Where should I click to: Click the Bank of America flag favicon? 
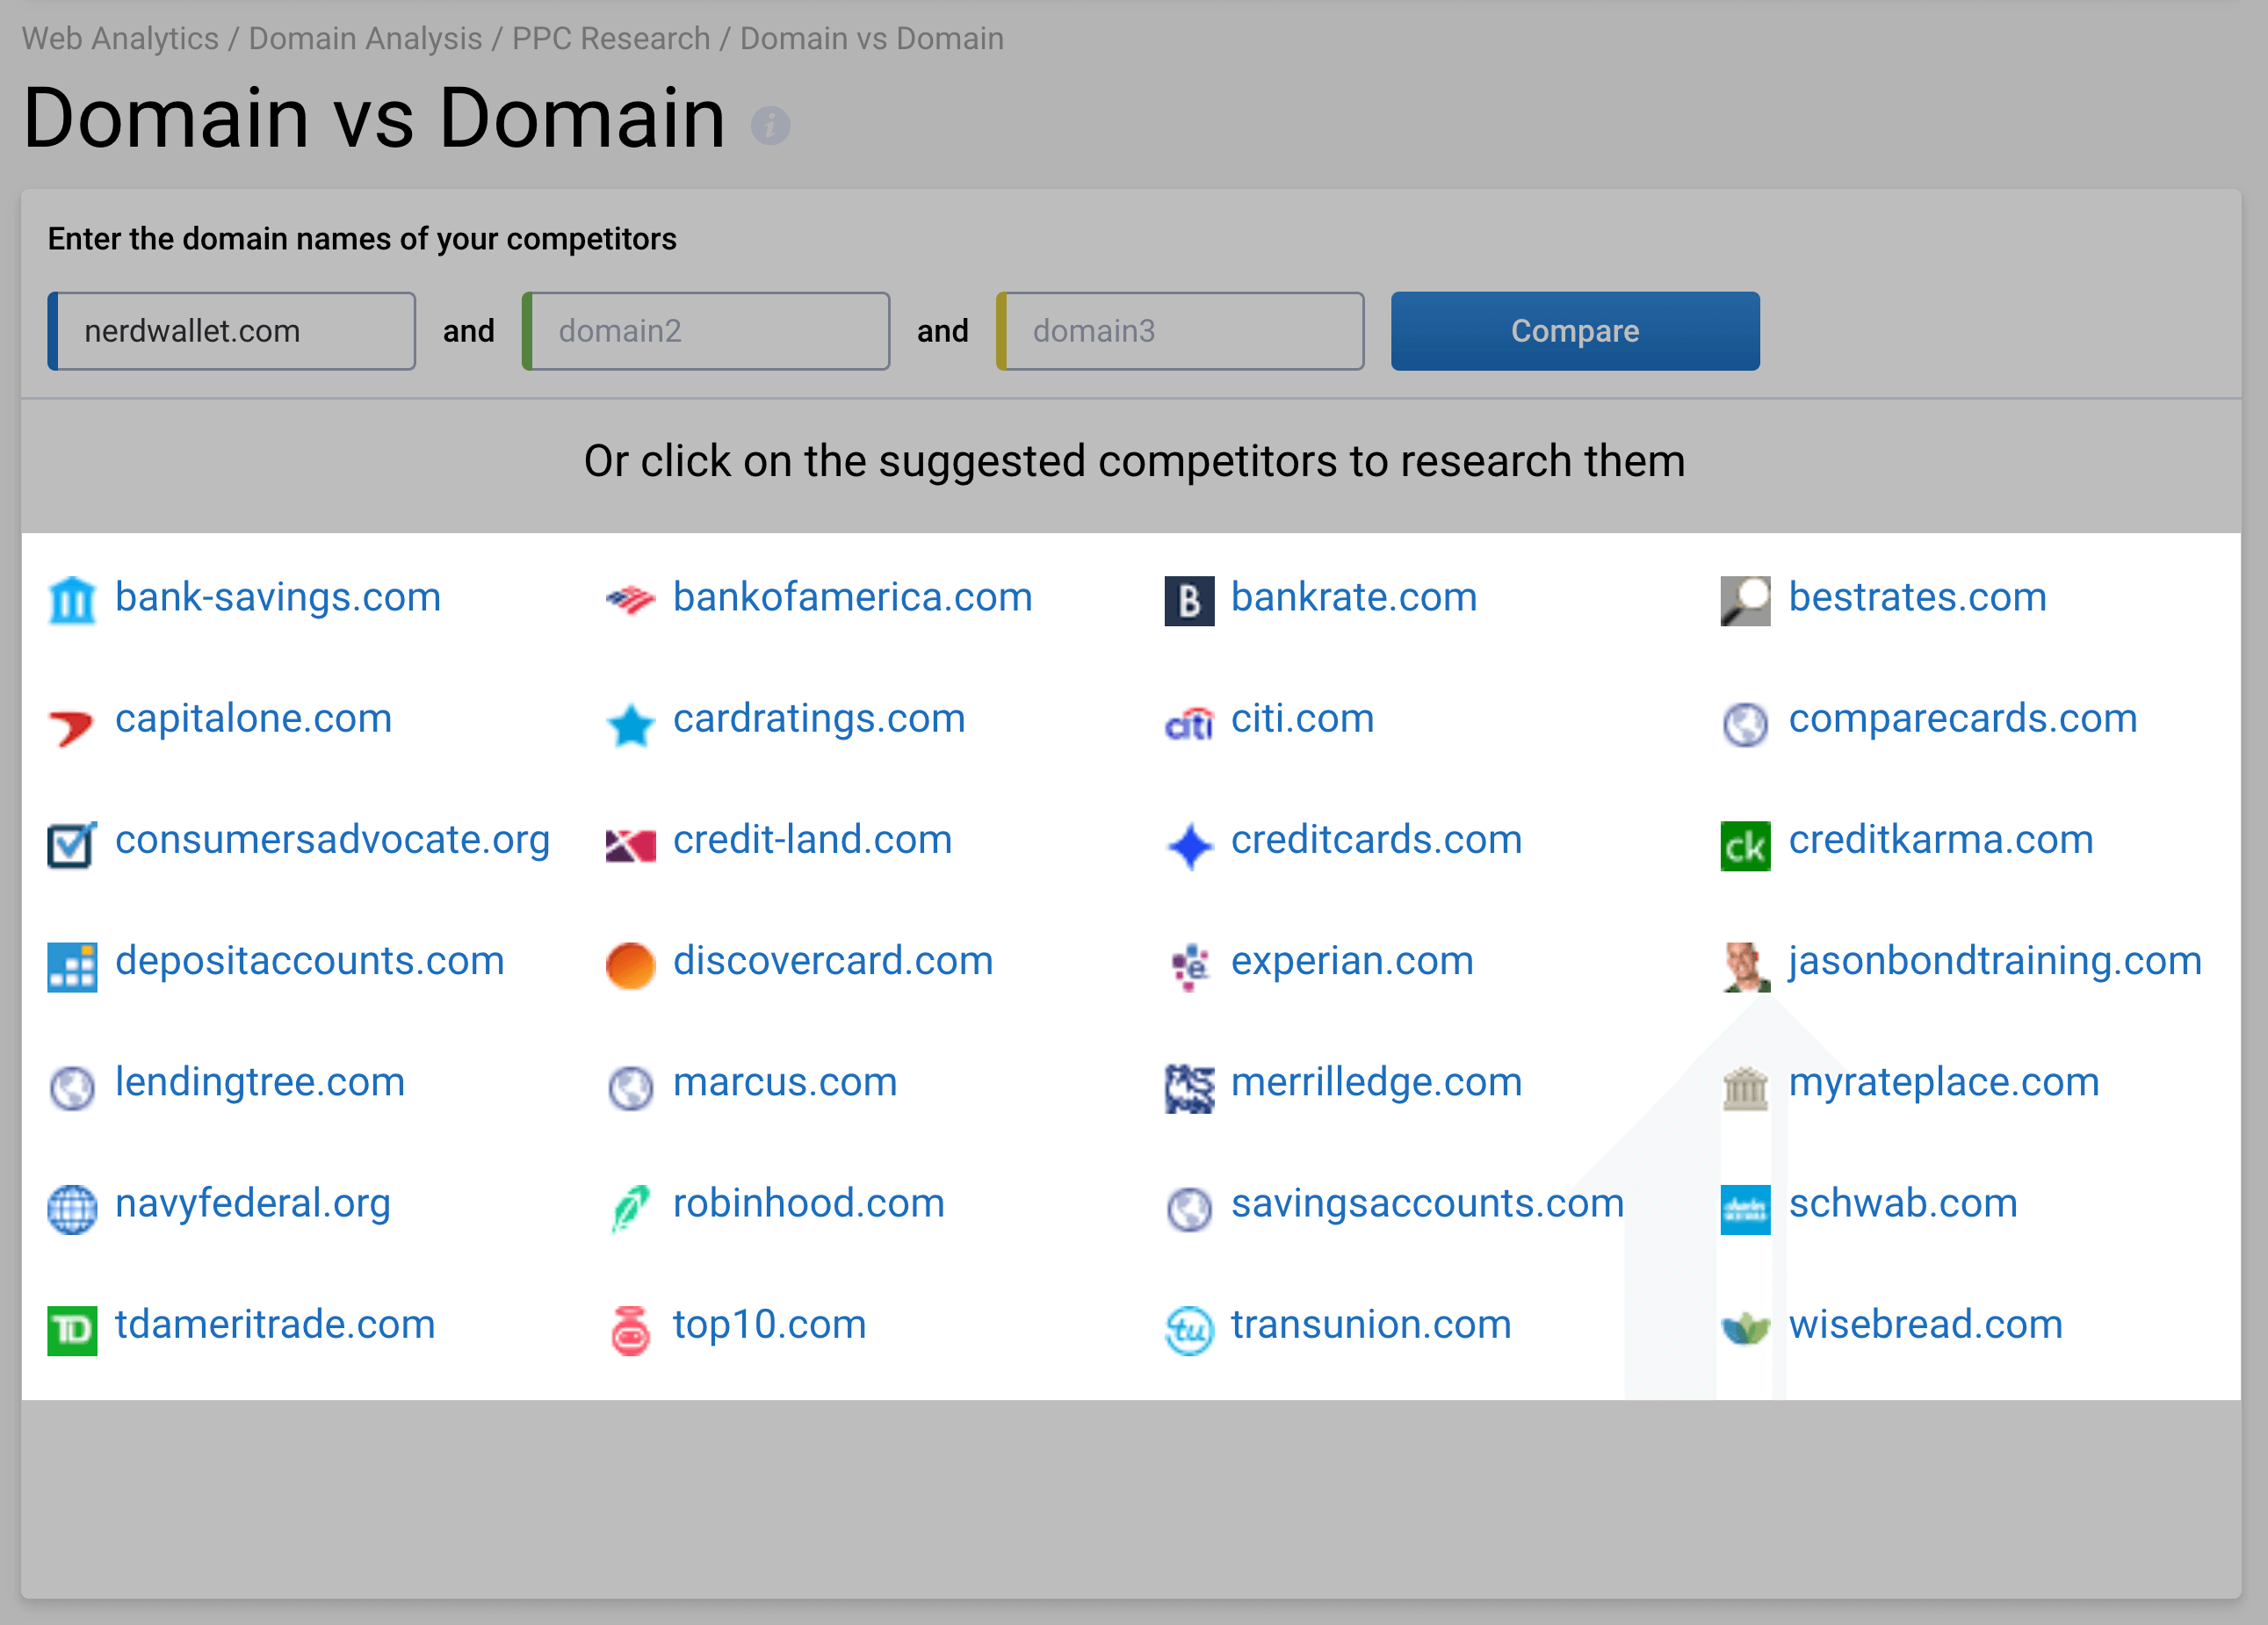click(x=630, y=601)
